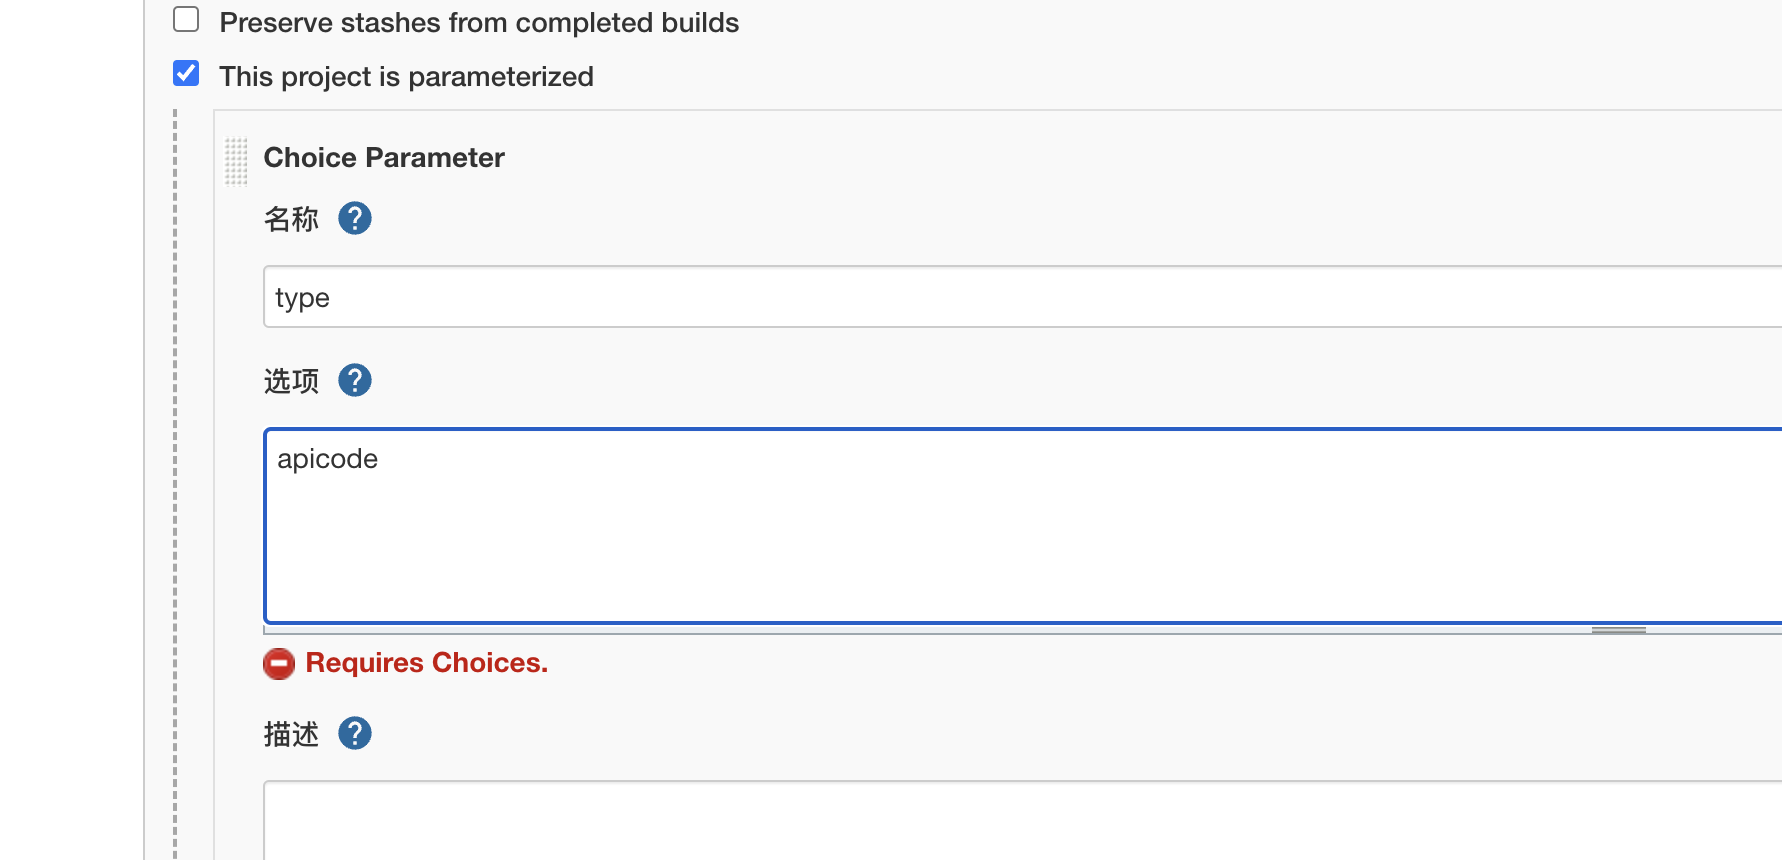This screenshot has height=860, width=1782.
Task: Click the Preserve stashes from completed builds label
Action: point(478,22)
